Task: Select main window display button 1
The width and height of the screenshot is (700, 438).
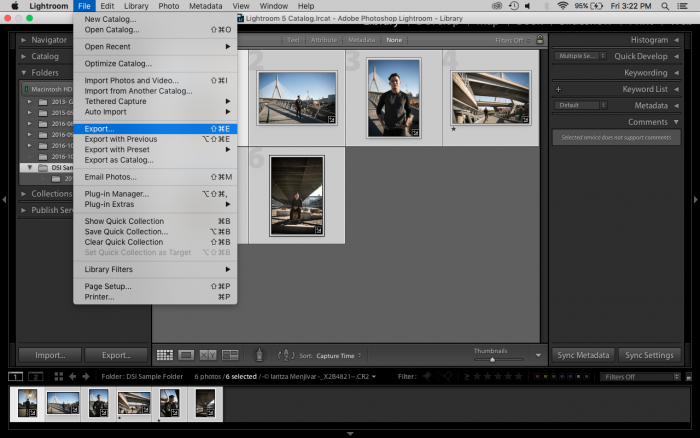Action: click(x=16, y=377)
